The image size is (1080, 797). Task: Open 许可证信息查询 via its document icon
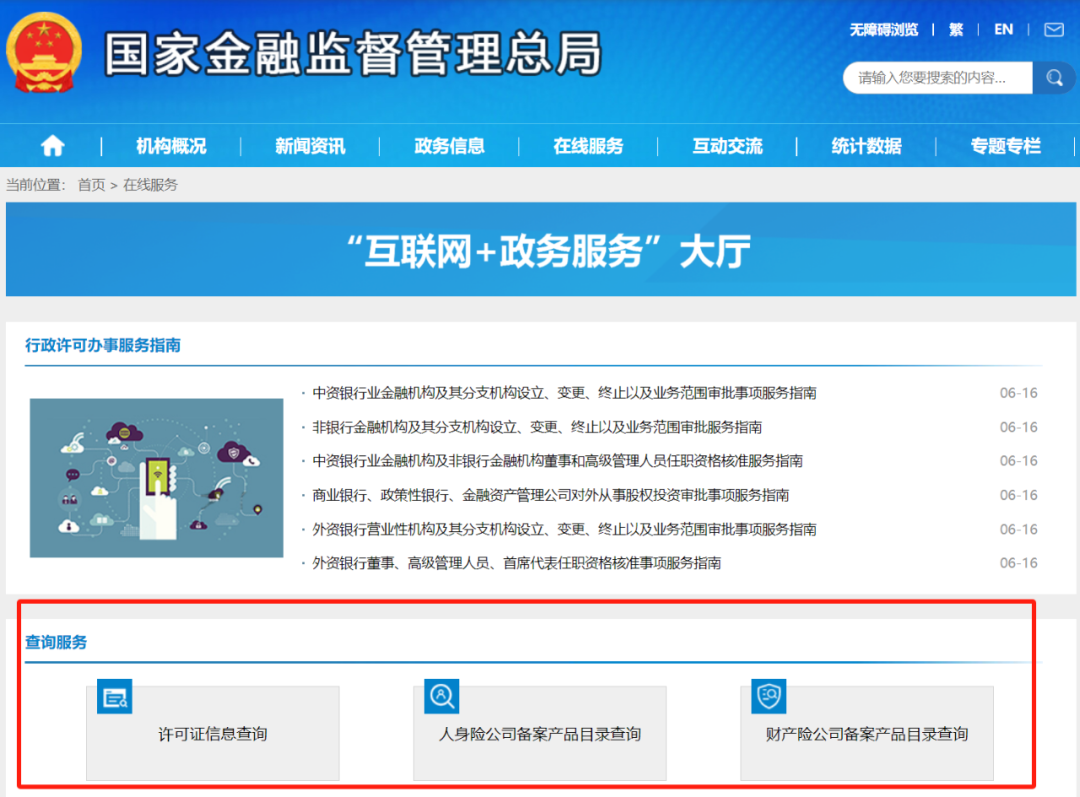114,696
